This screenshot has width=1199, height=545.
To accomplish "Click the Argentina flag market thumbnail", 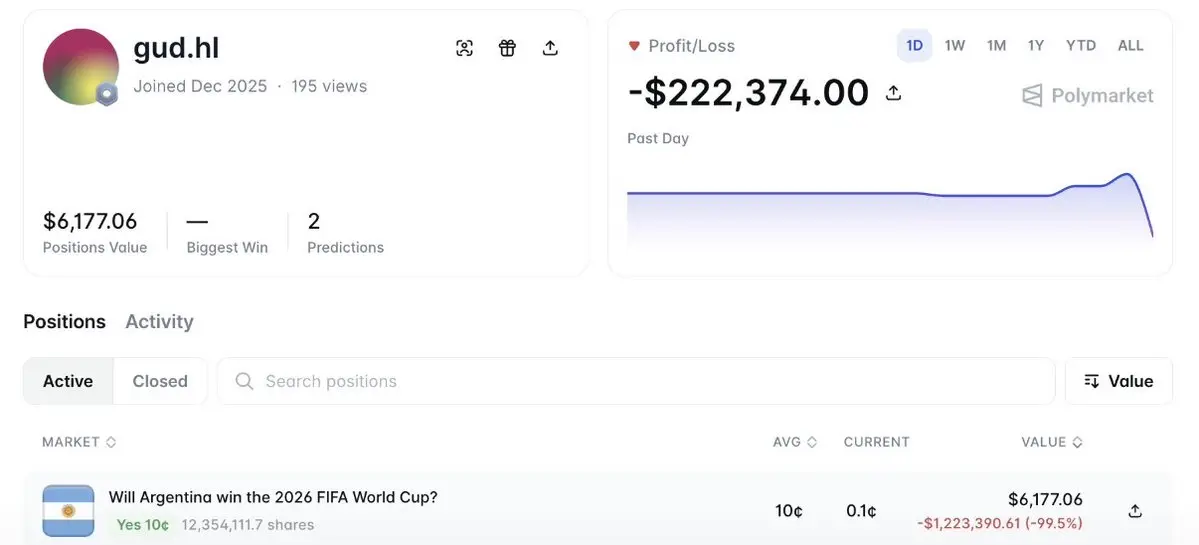I will click(68, 511).
